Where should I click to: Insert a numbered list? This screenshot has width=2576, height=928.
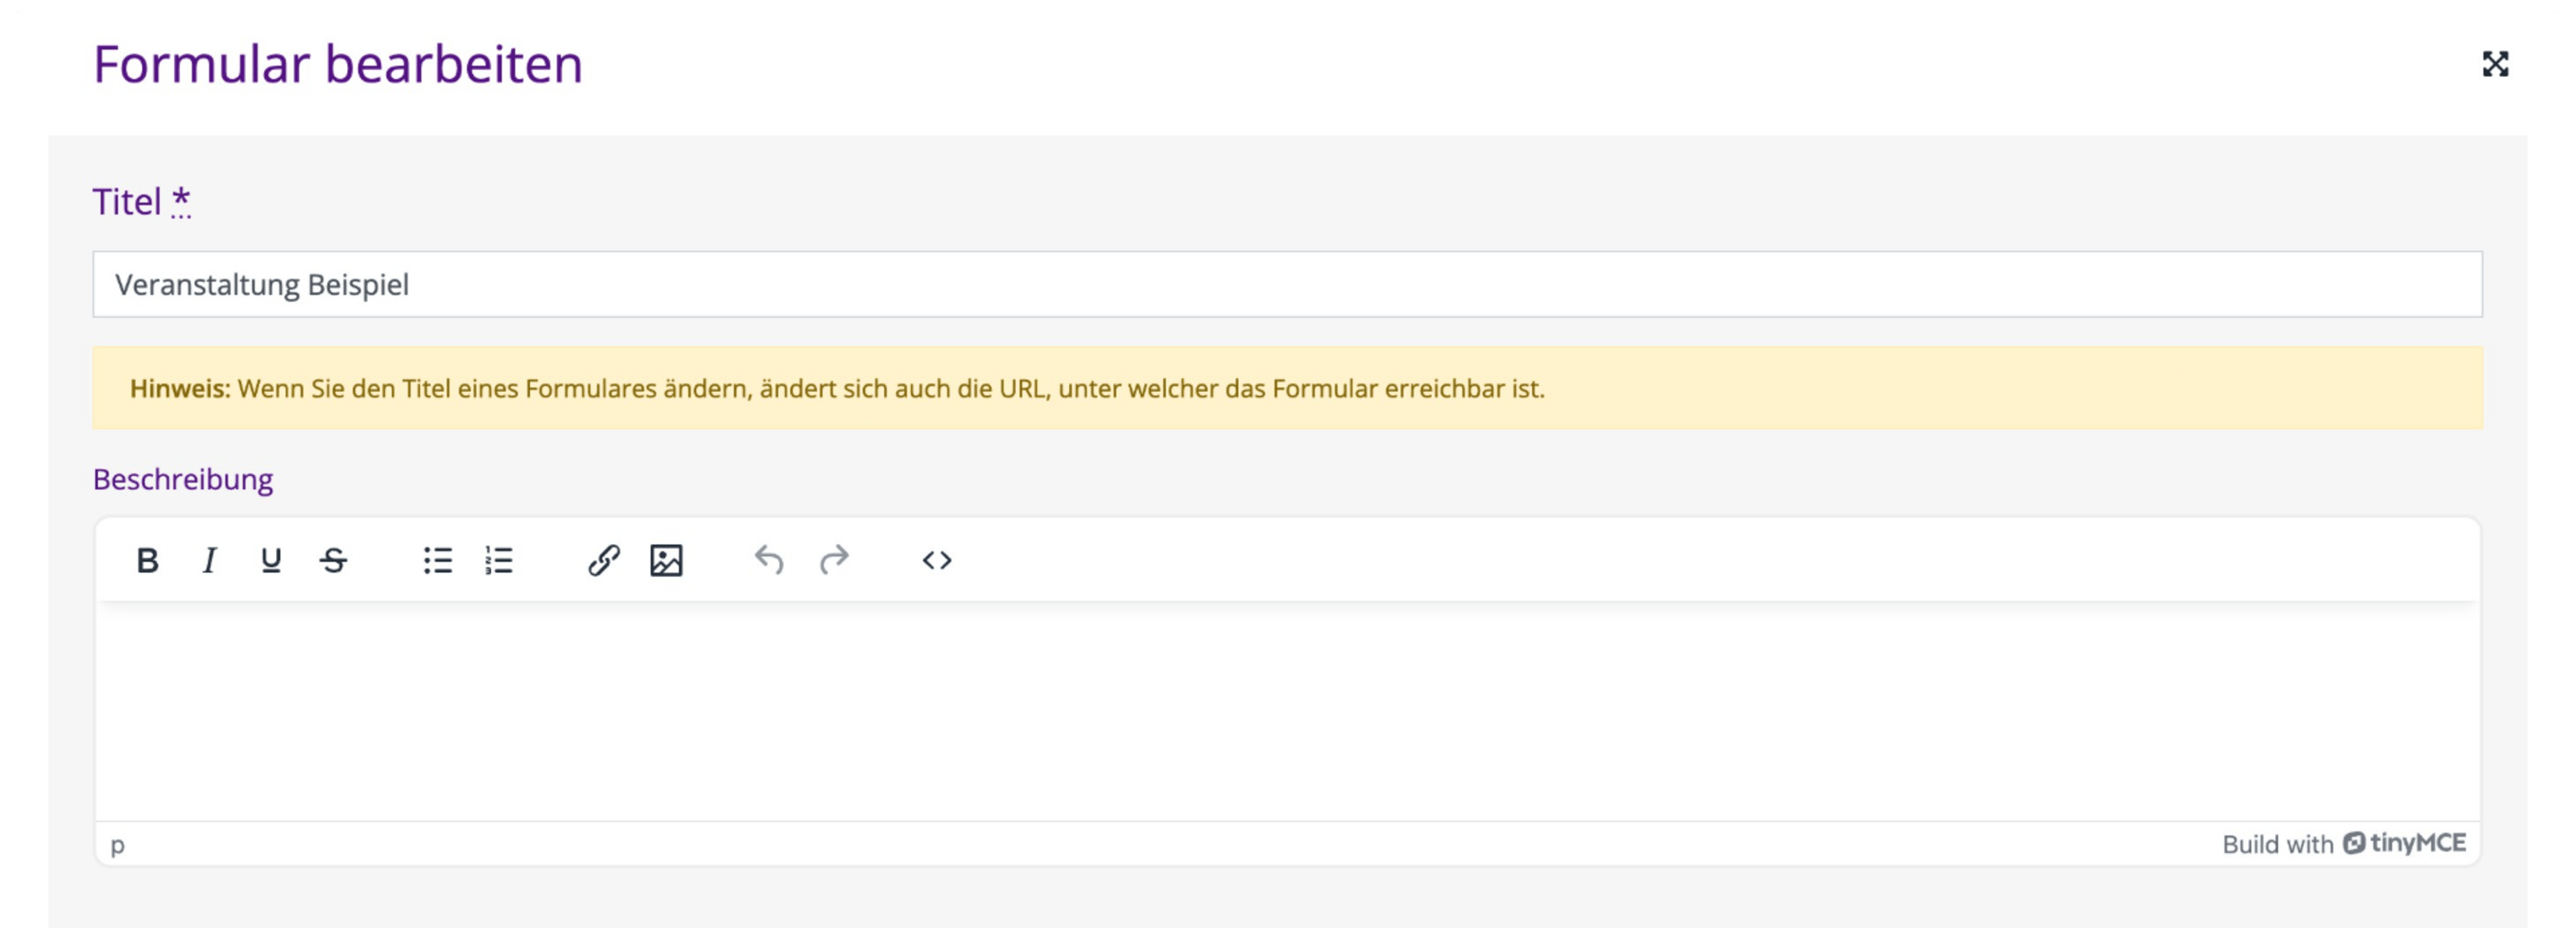[x=499, y=560]
